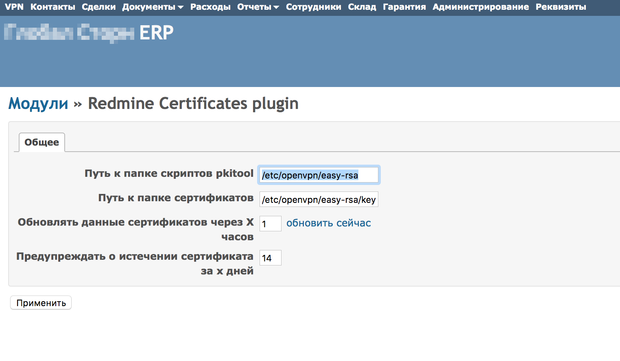Click the expiry warning days field
Screen dimensions: 620x361
click(270, 258)
